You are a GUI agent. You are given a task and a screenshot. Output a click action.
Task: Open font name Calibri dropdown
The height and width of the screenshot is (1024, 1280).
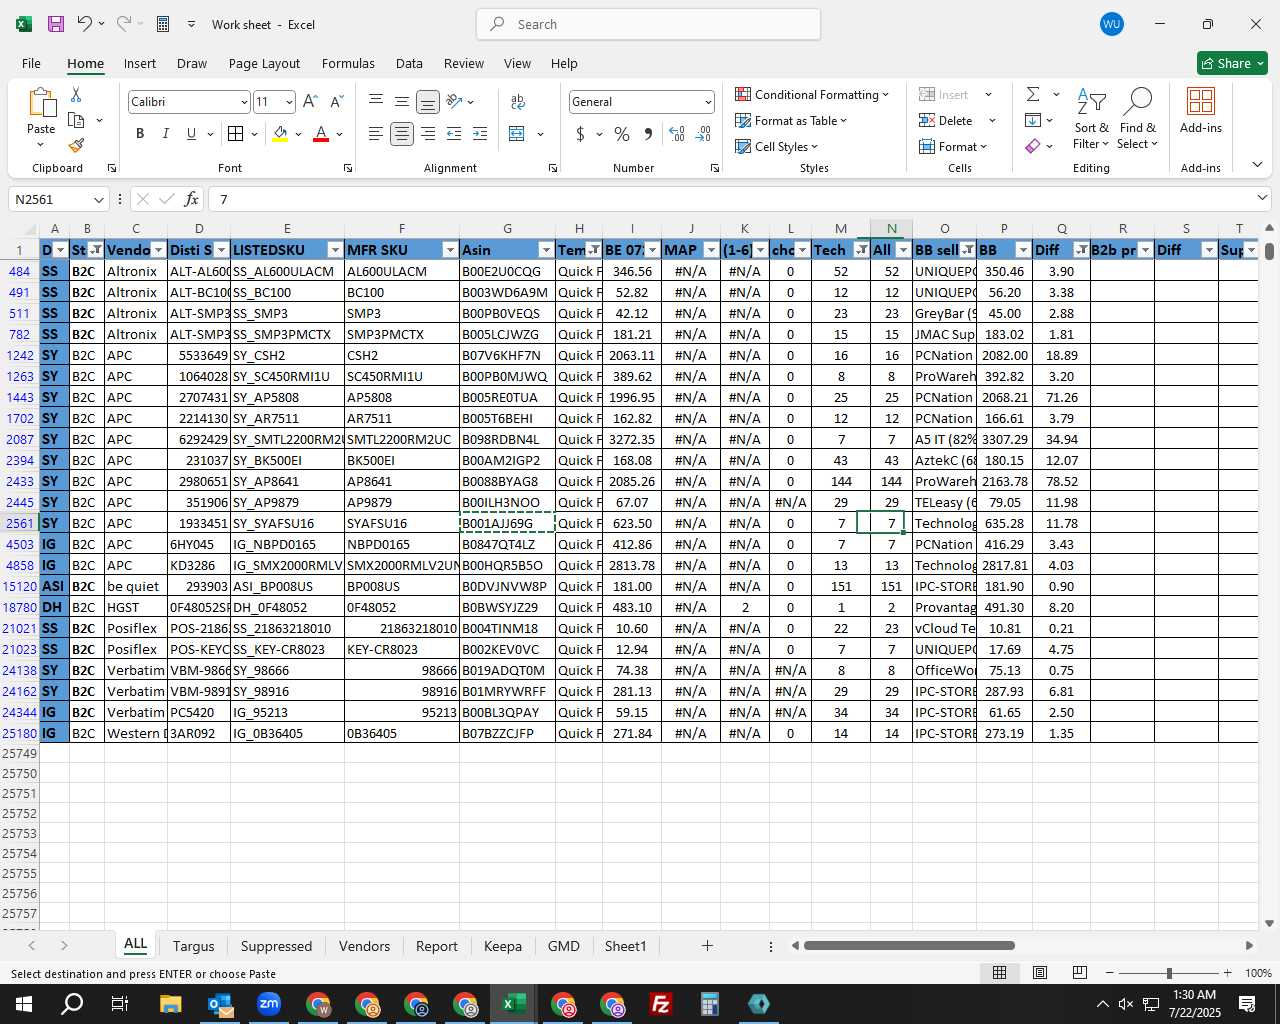[244, 102]
